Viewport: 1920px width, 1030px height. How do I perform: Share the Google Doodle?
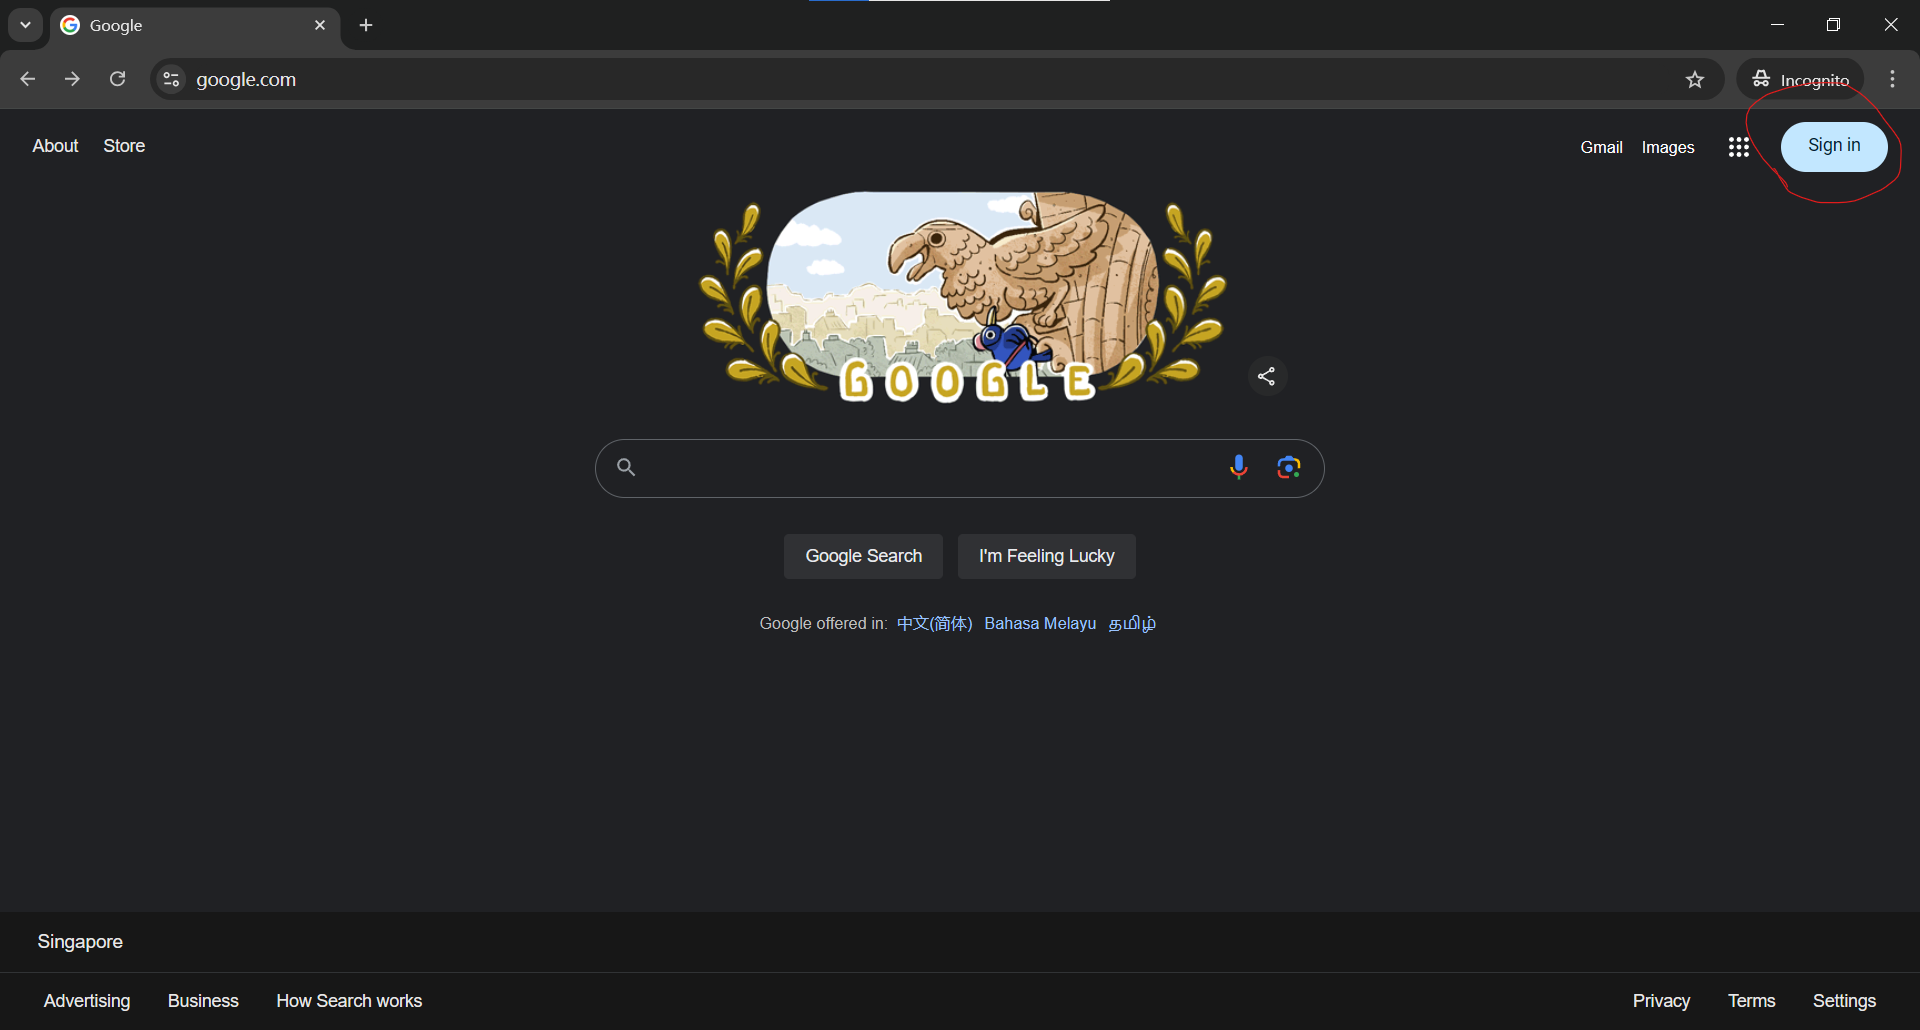click(1266, 376)
